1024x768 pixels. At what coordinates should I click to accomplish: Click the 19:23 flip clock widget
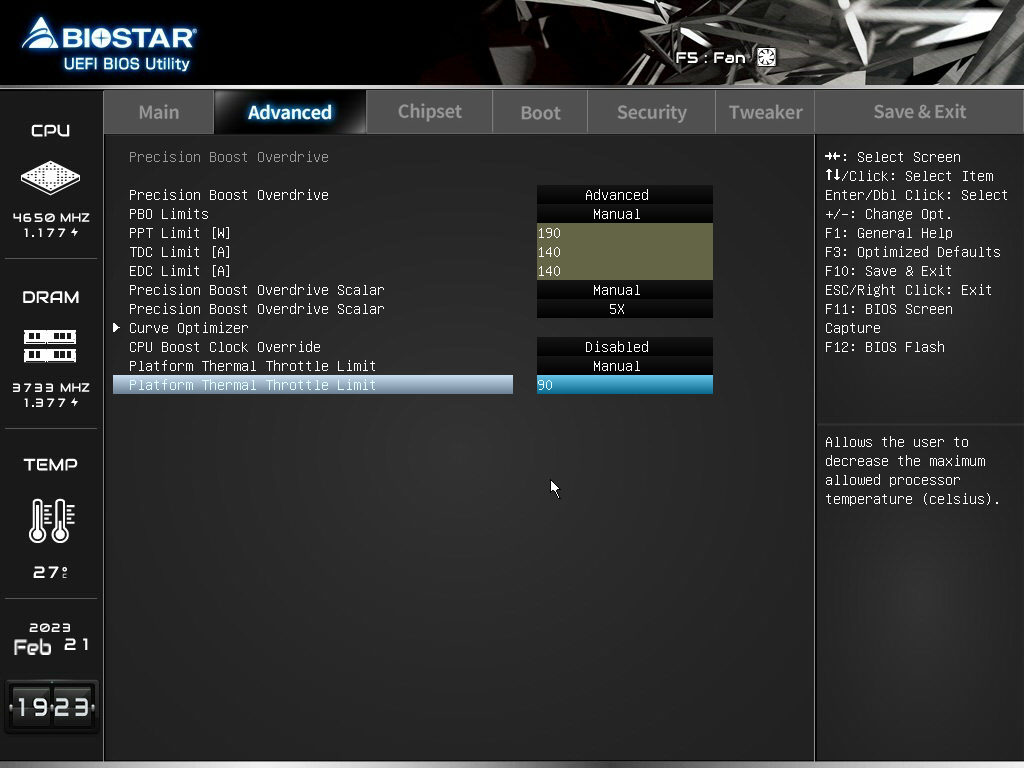52,707
